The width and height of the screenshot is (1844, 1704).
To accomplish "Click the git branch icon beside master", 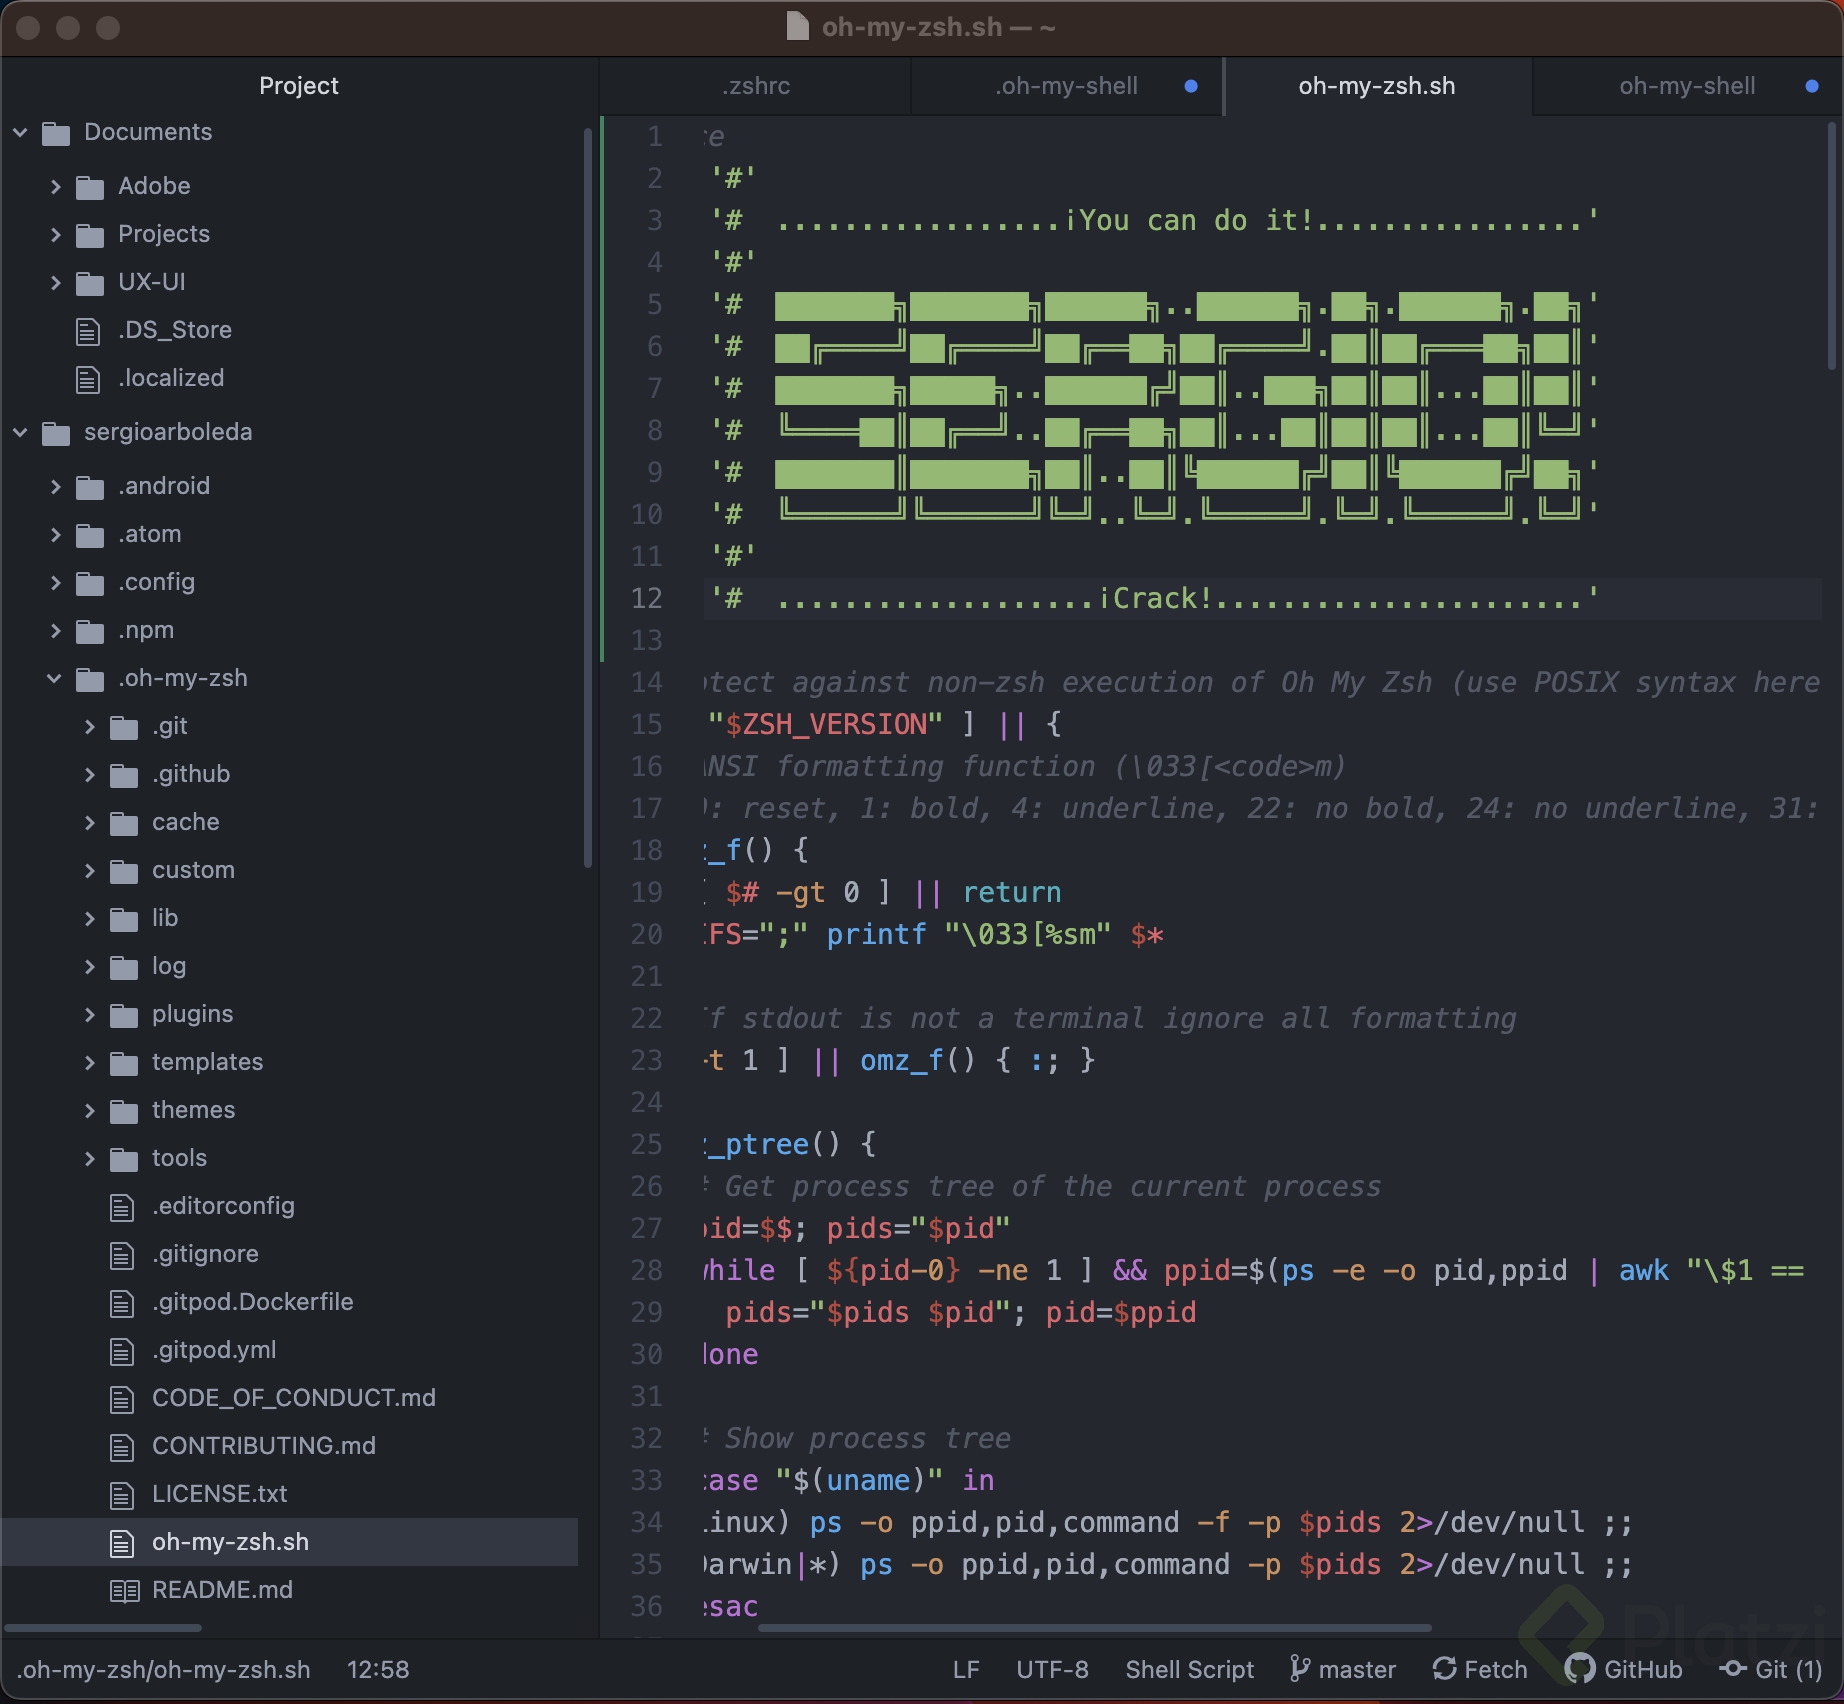I will [1299, 1668].
